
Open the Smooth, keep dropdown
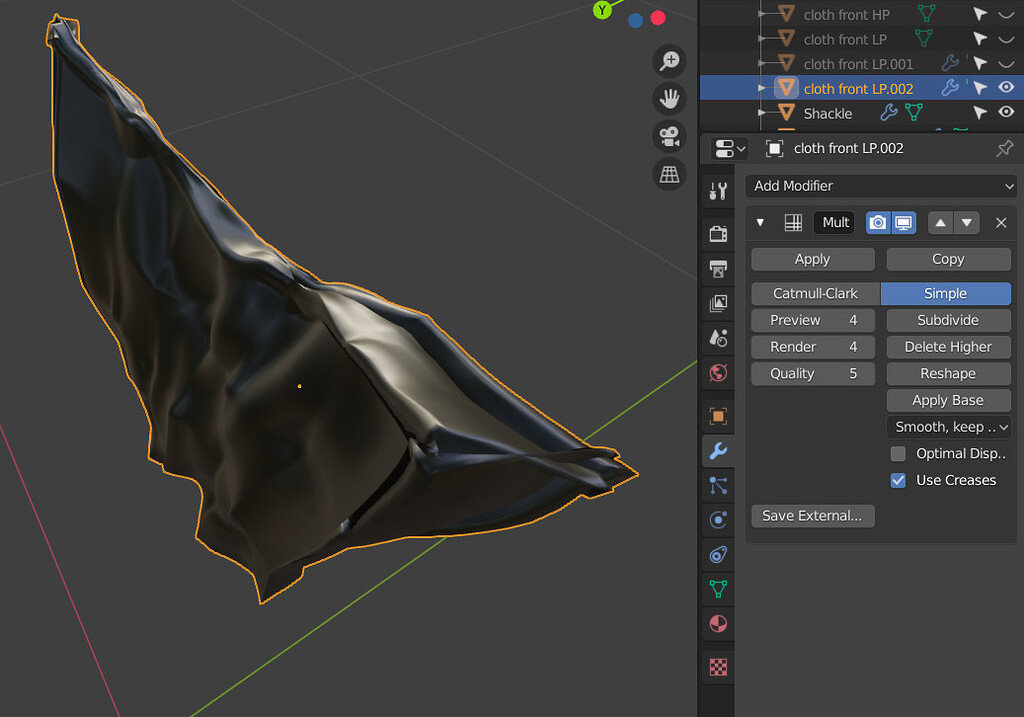948,426
